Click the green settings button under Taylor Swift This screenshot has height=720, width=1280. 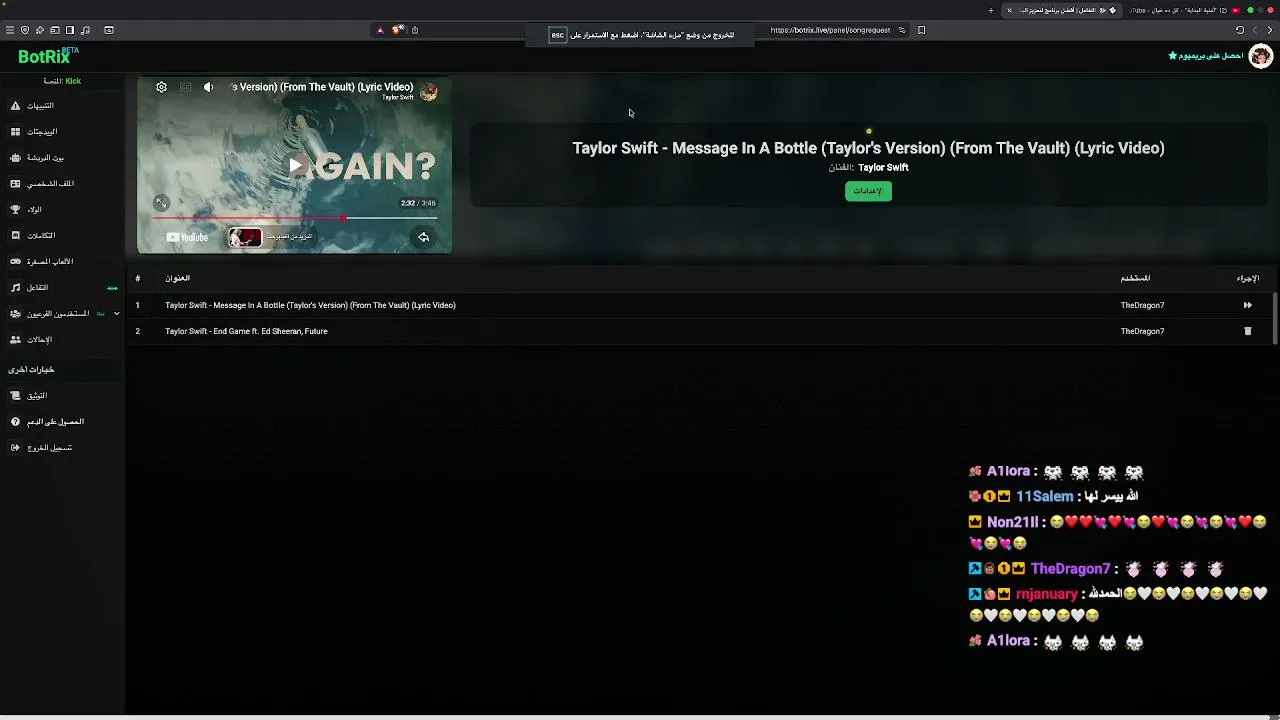click(868, 191)
